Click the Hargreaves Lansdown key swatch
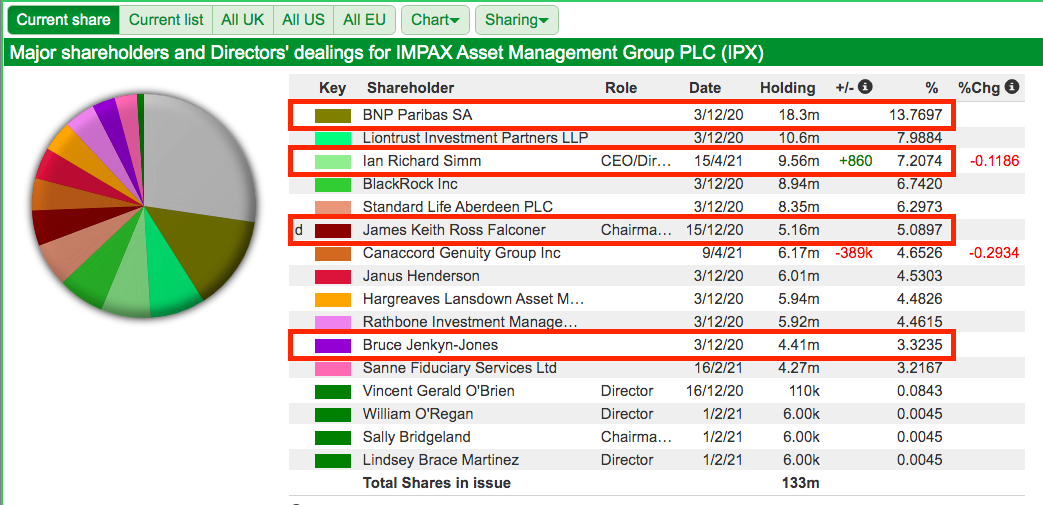 333,299
